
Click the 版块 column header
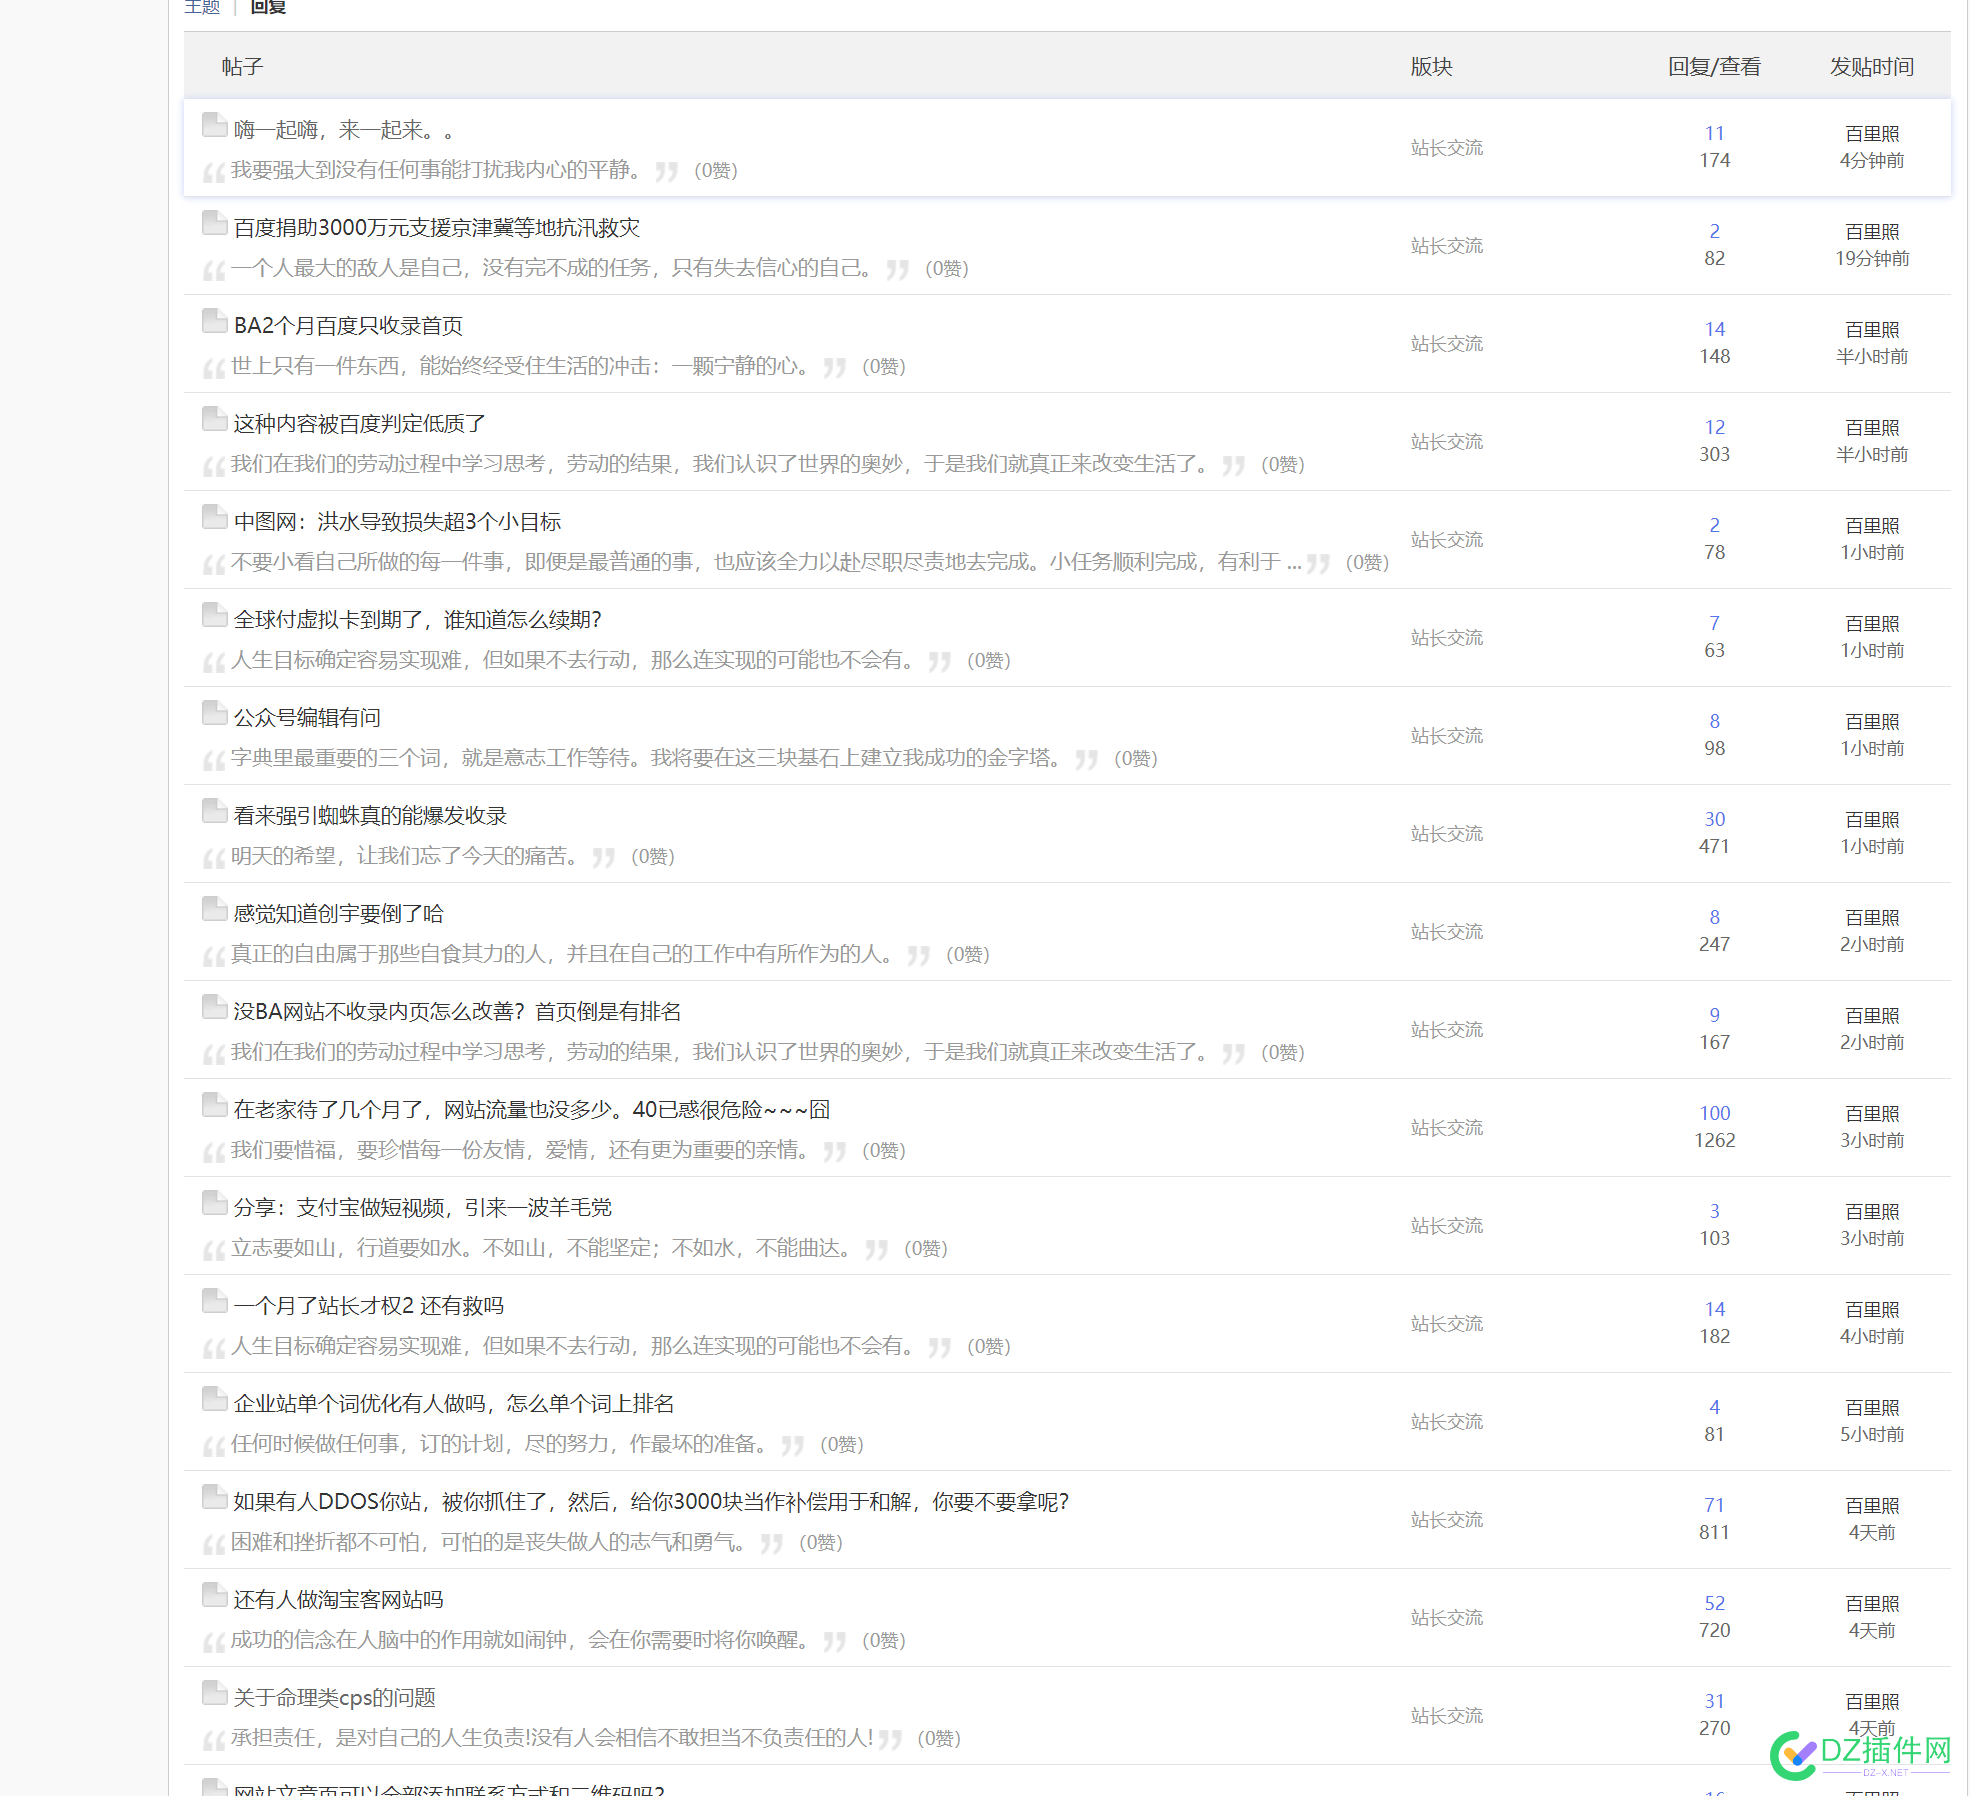tap(1432, 67)
